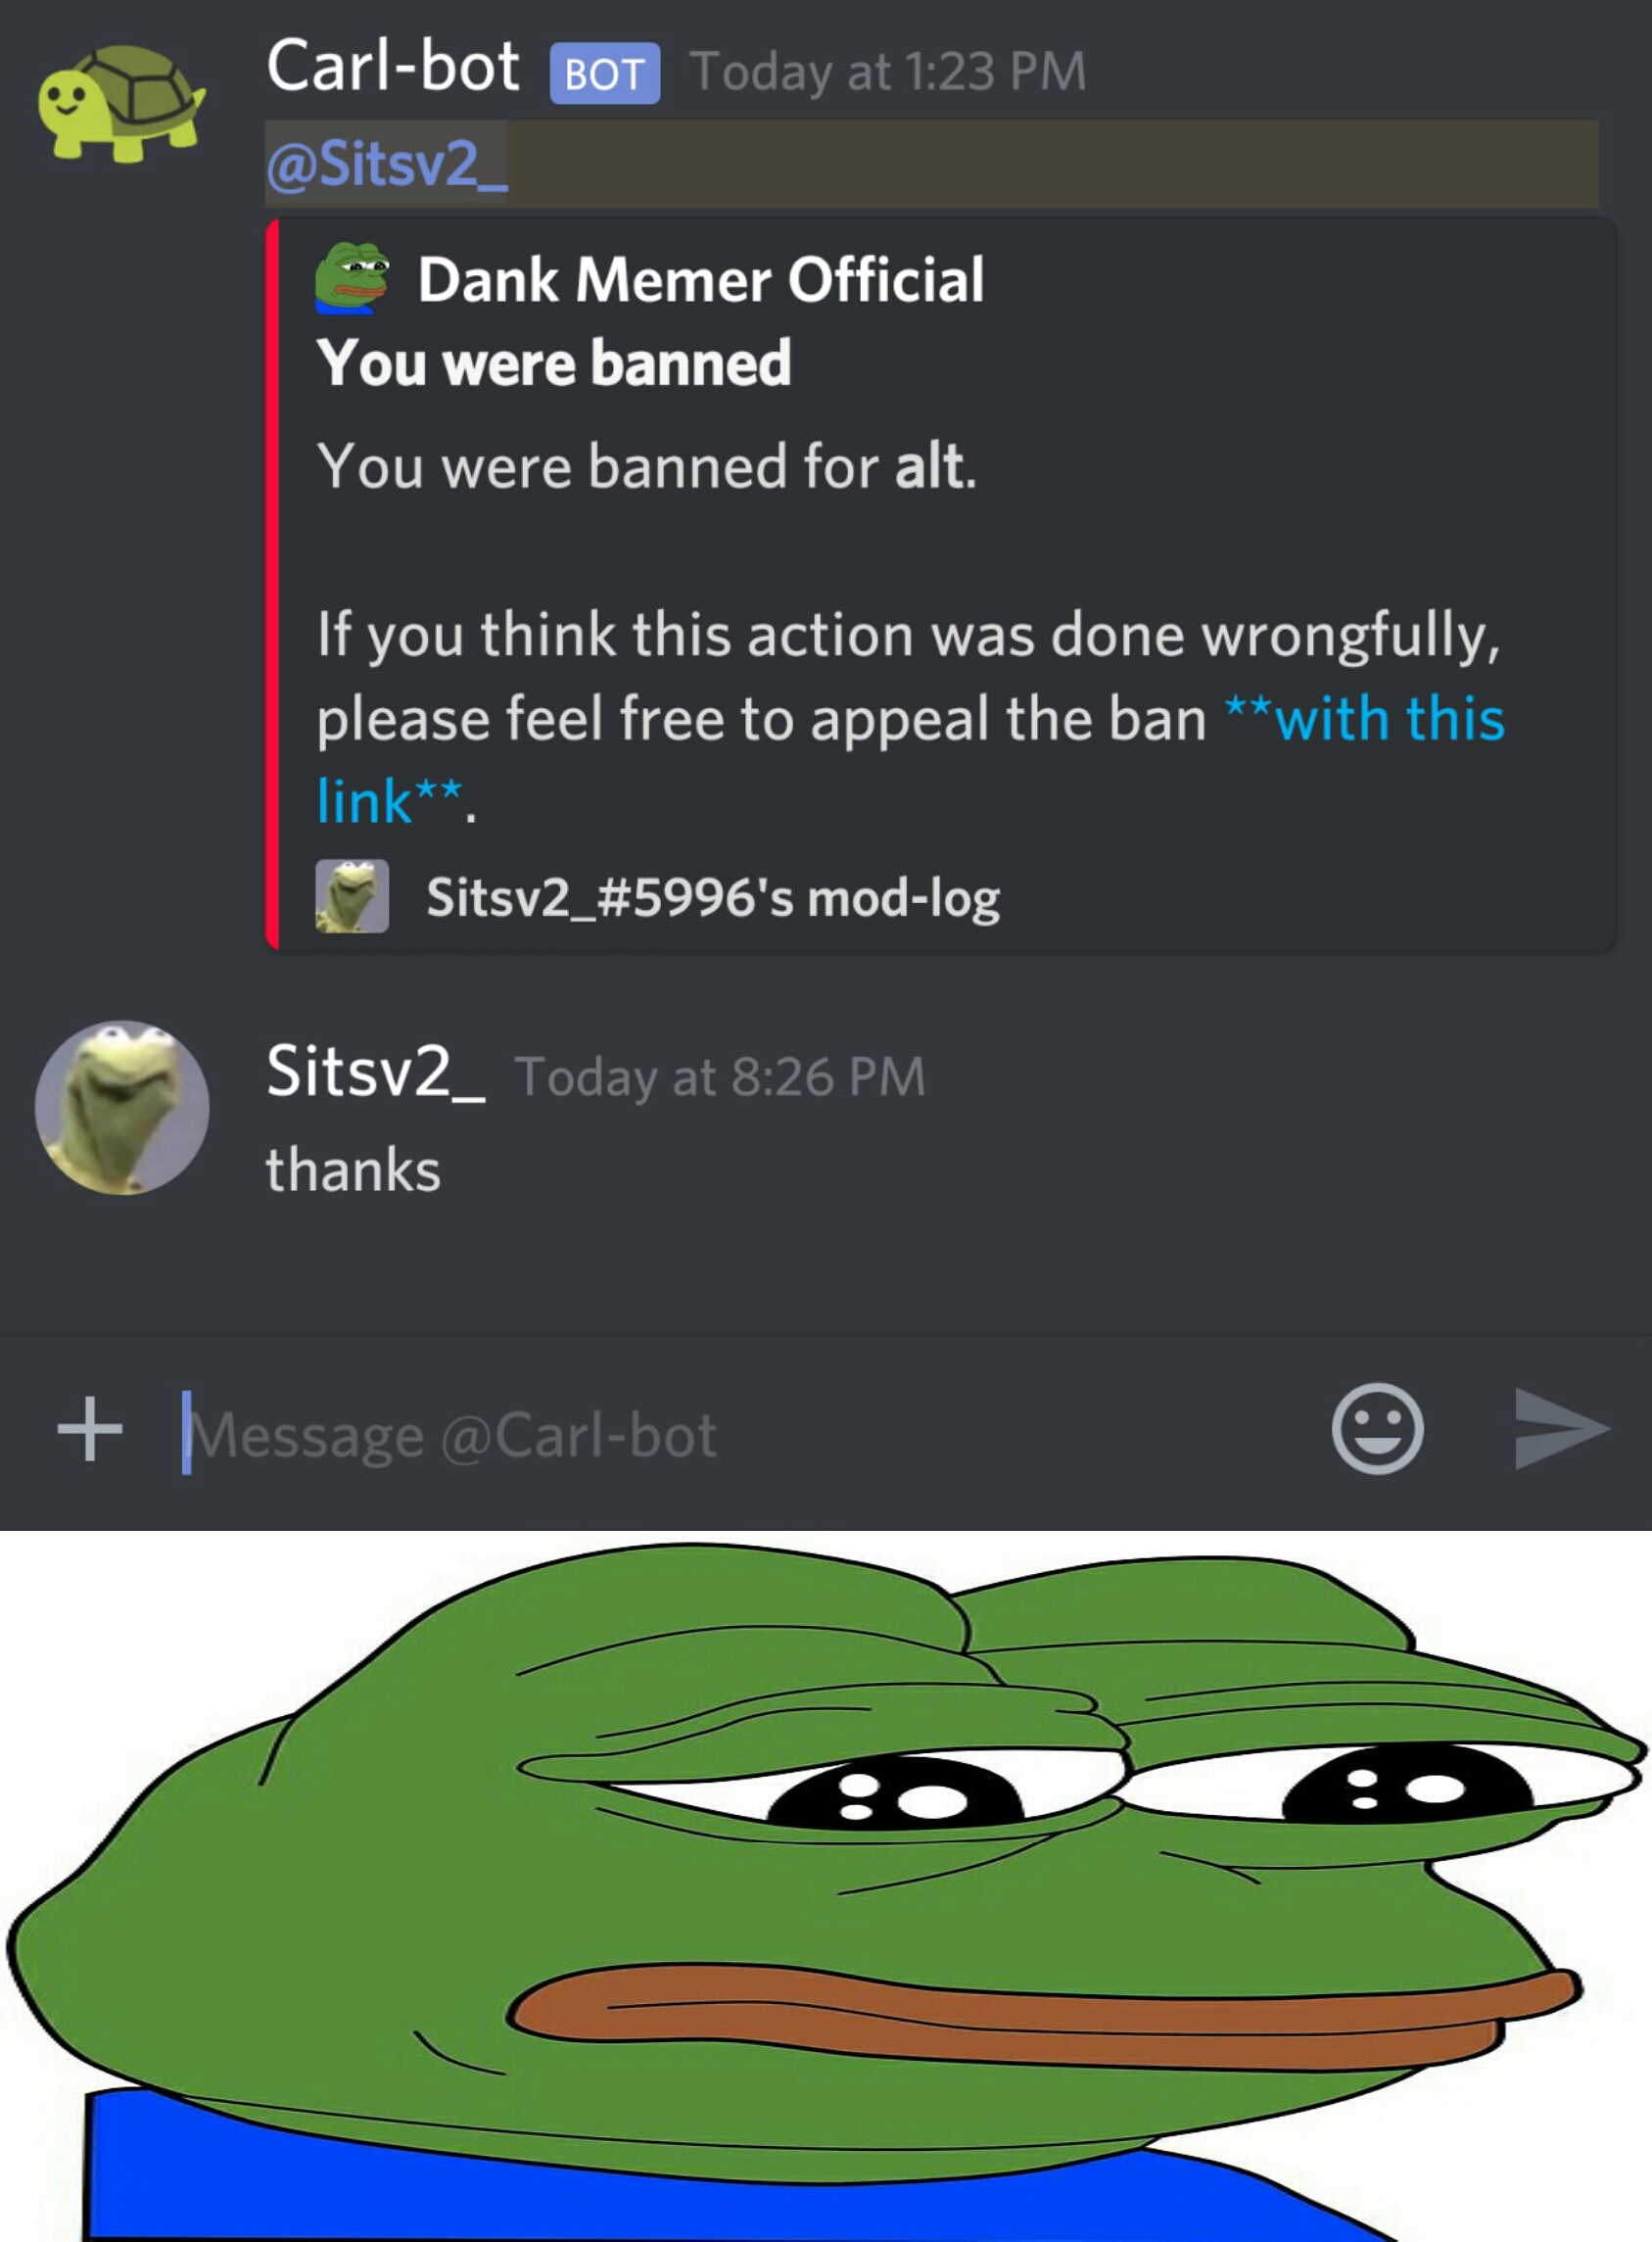This screenshot has width=1652, height=2242.
Task: Select the Dank Memer Official author name
Action: click(701, 279)
